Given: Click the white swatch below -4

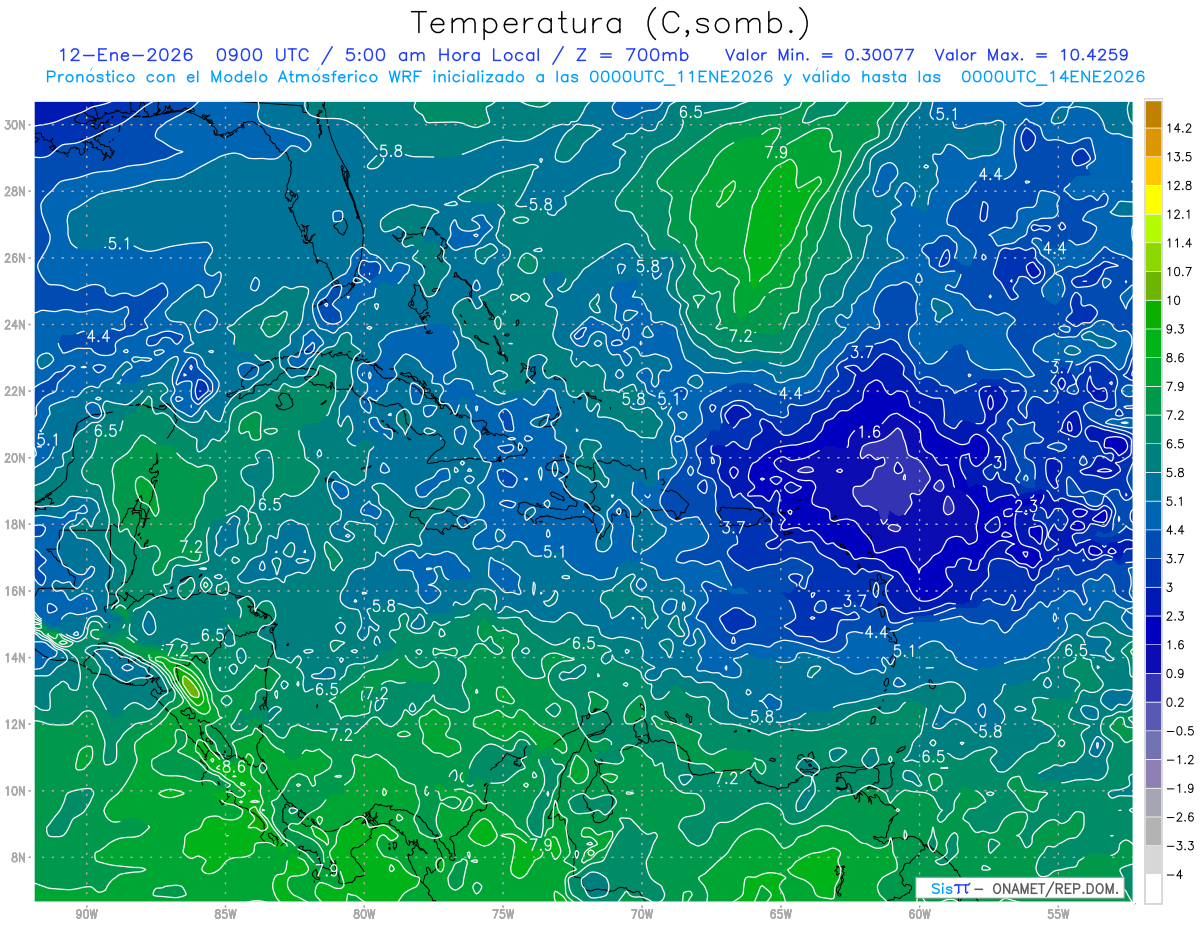Looking at the screenshot, I should click(x=1153, y=889).
